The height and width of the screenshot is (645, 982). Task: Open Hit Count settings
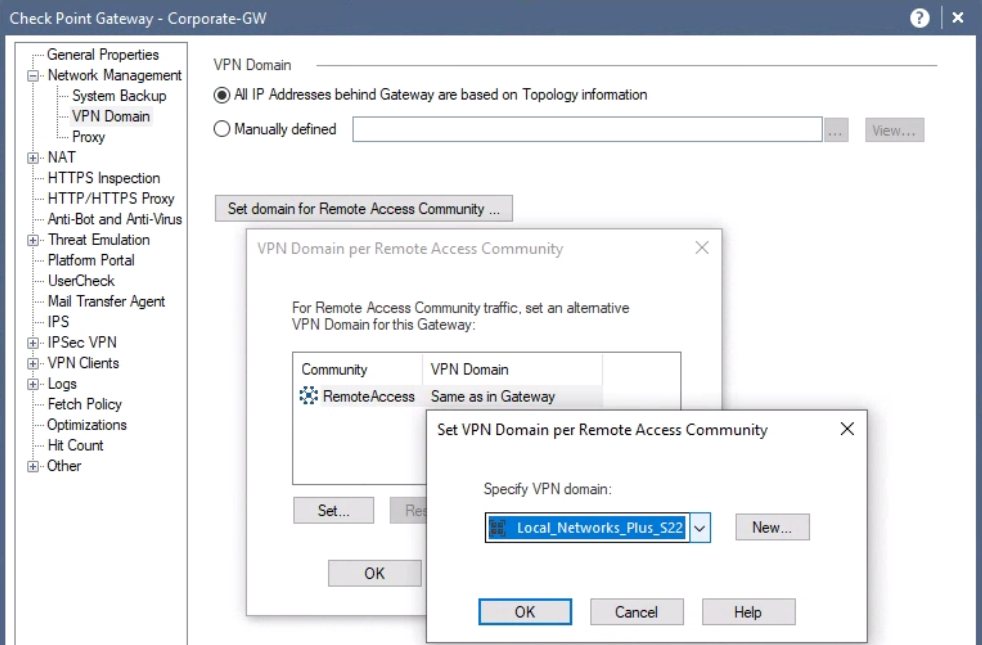[75, 445]
